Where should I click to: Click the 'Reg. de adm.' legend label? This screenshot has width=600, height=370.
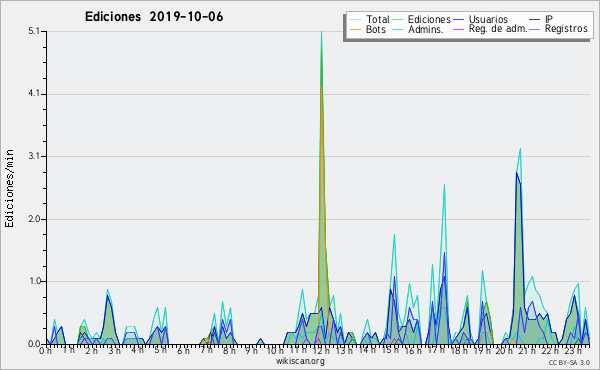point(498,29)
